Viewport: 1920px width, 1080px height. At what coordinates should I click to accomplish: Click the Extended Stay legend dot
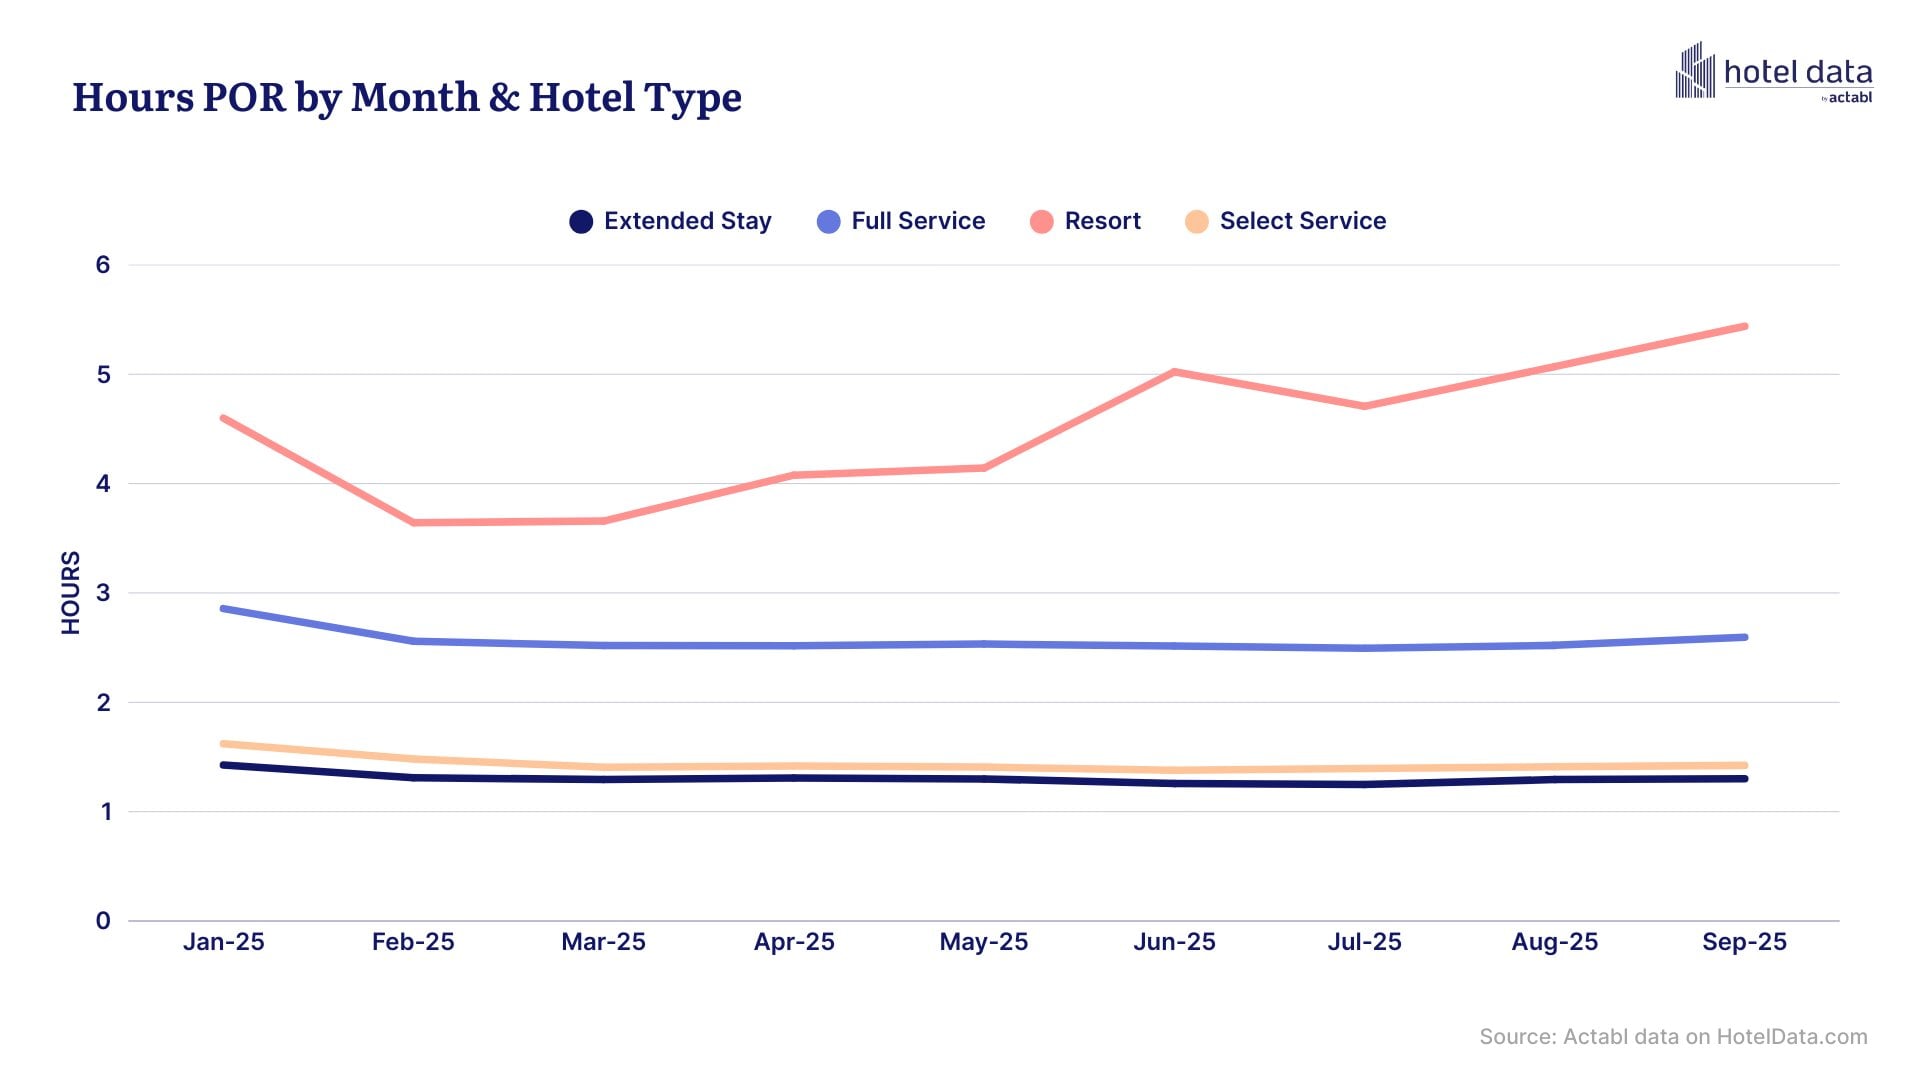(583, 221)
